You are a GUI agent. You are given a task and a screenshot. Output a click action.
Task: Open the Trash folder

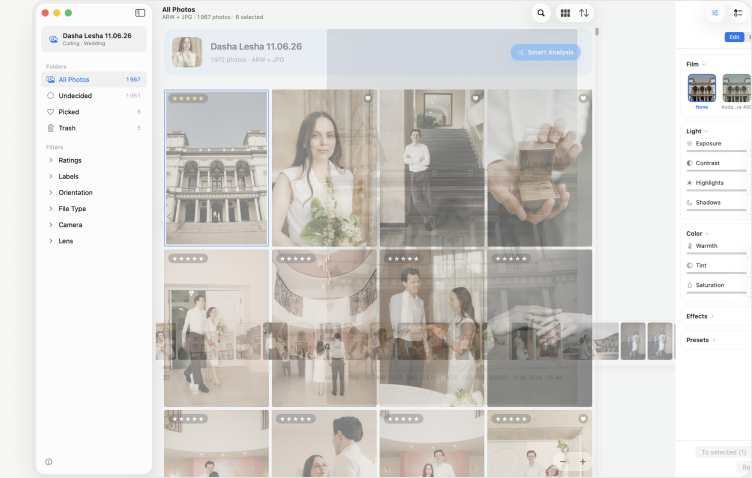pyautogui.click(x=94, y=128)
